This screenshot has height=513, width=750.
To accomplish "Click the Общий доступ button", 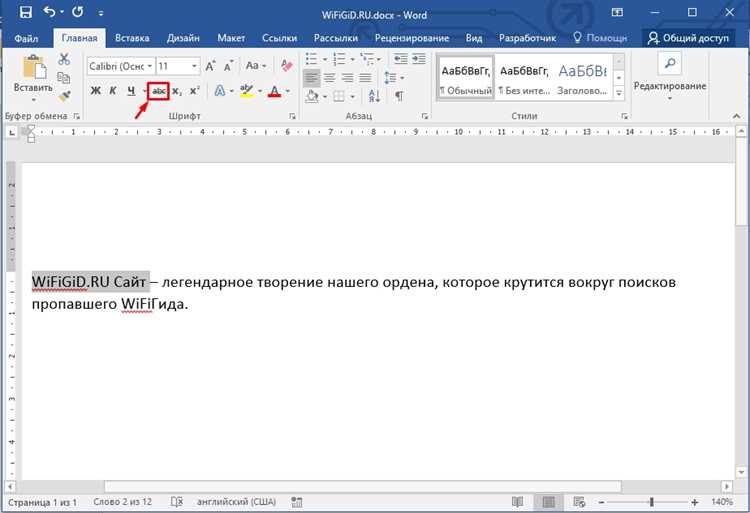I will click(688, 38).
